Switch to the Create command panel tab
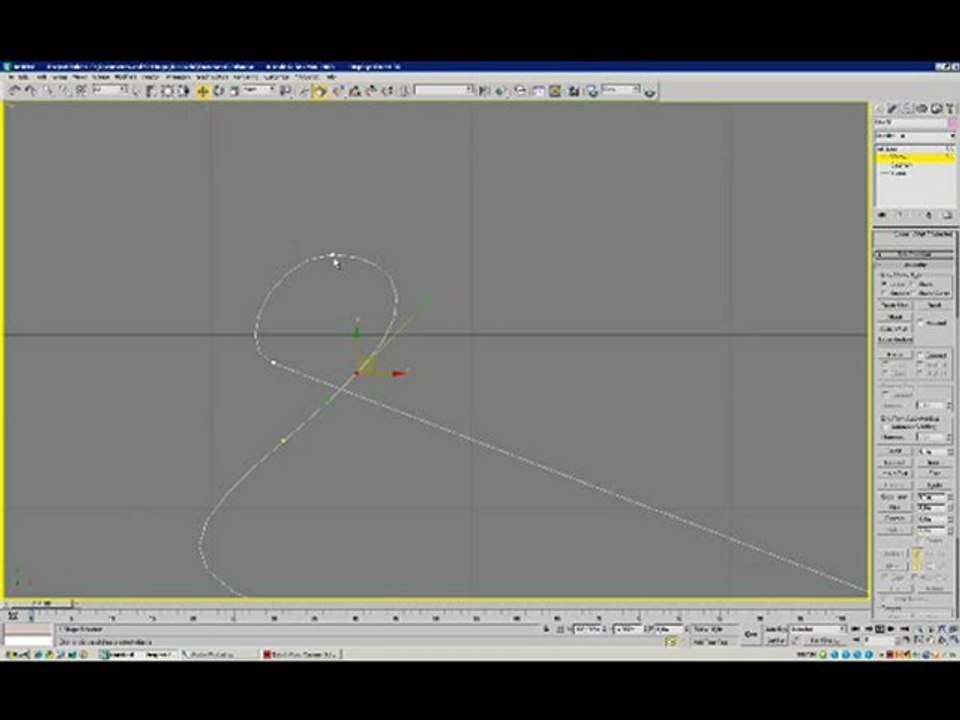This screenshot has width=960, height=720. pos(879,108)
